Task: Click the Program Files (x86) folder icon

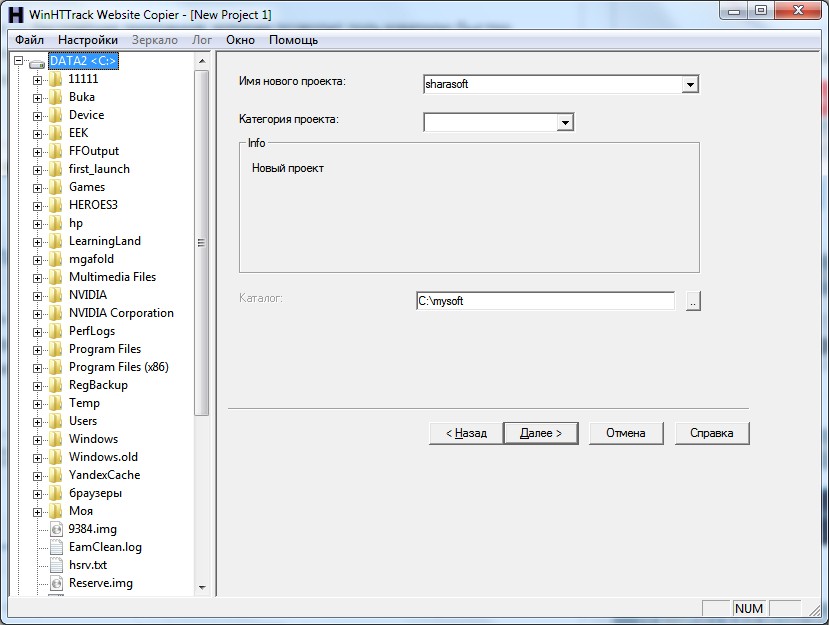Action: point(56,367)
